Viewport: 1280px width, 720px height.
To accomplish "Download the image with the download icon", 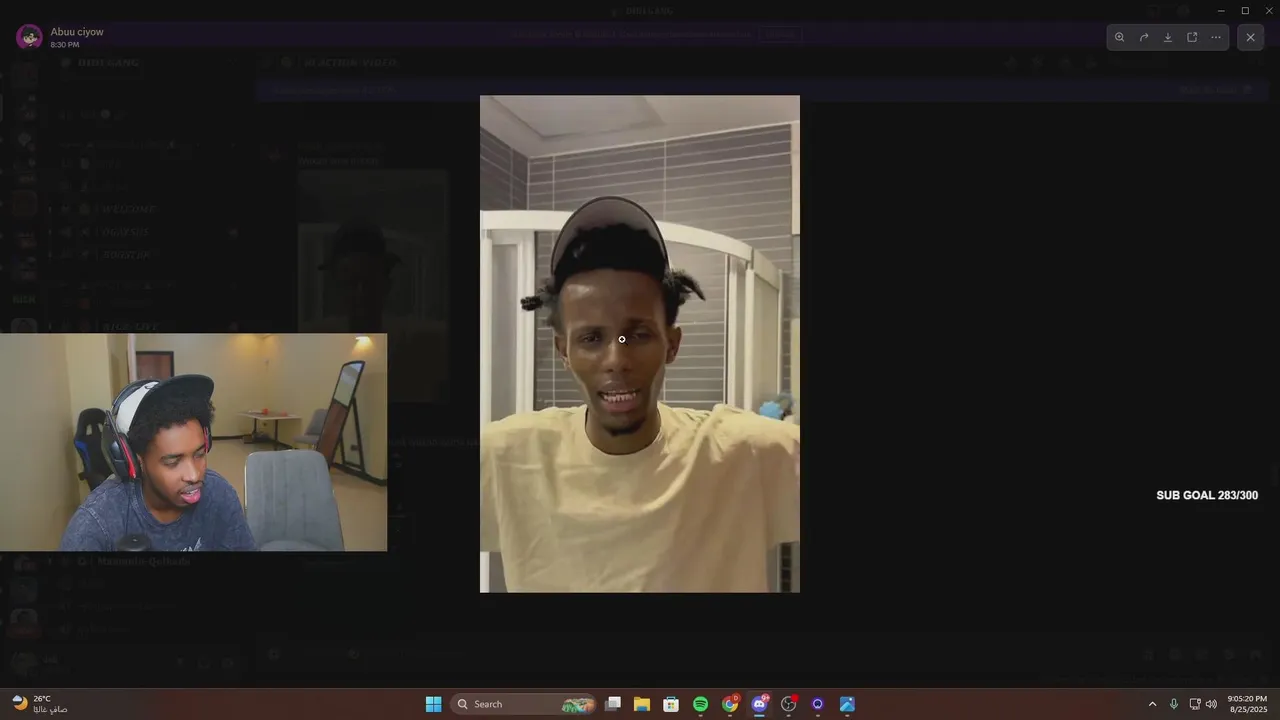I will click(x=1168, y=37).
